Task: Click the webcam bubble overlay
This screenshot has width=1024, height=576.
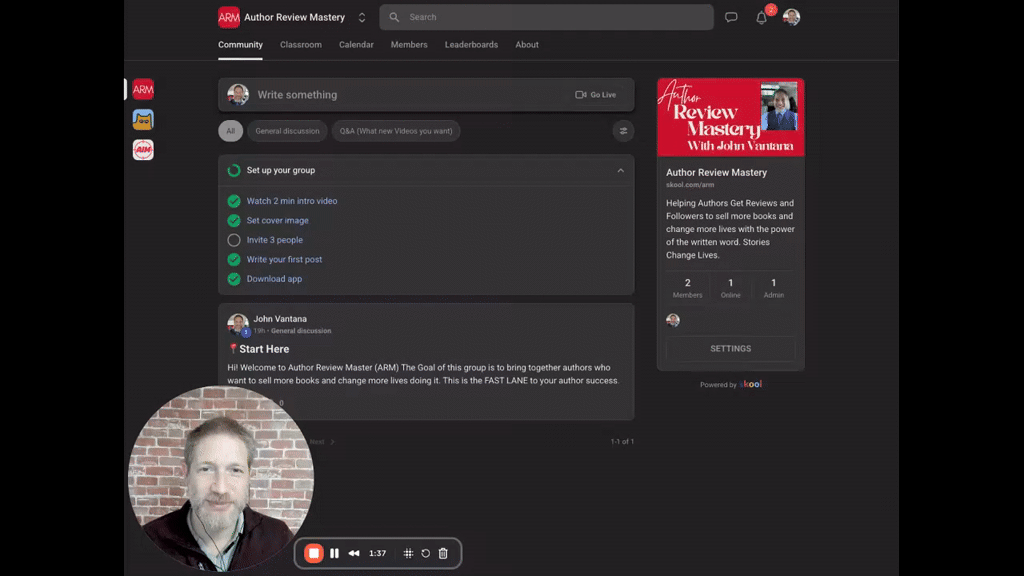Action: tap(221, 479)
